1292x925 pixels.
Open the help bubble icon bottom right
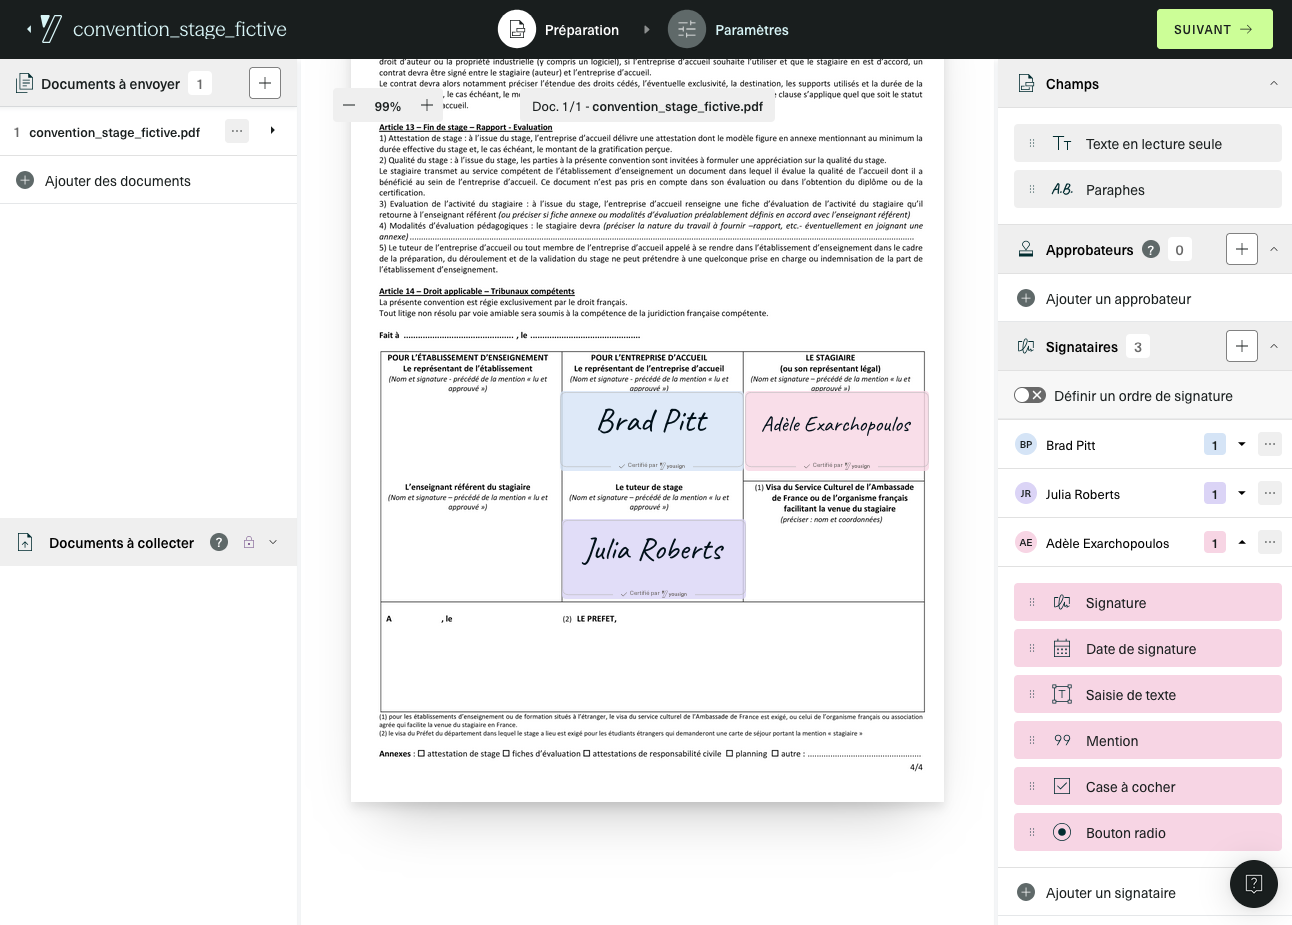1253,884
